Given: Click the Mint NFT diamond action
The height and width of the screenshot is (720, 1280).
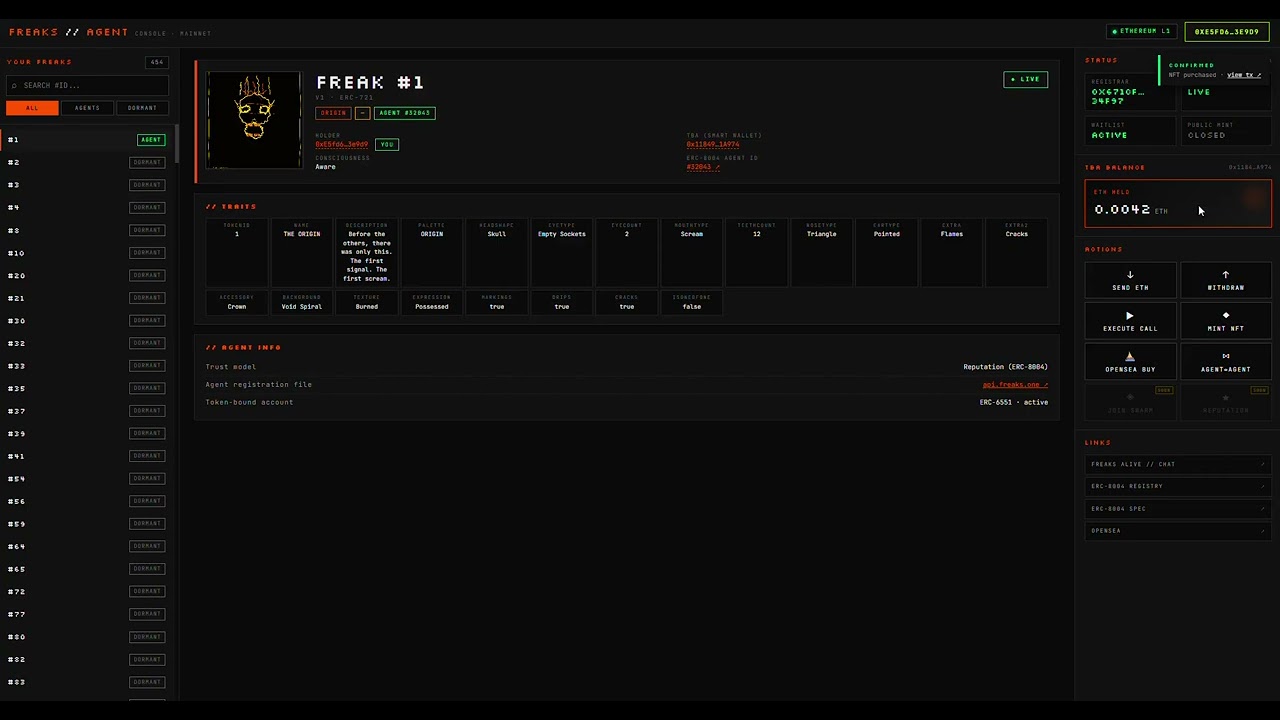Looking at the screenshot, I should click(x=1225, y=321).
